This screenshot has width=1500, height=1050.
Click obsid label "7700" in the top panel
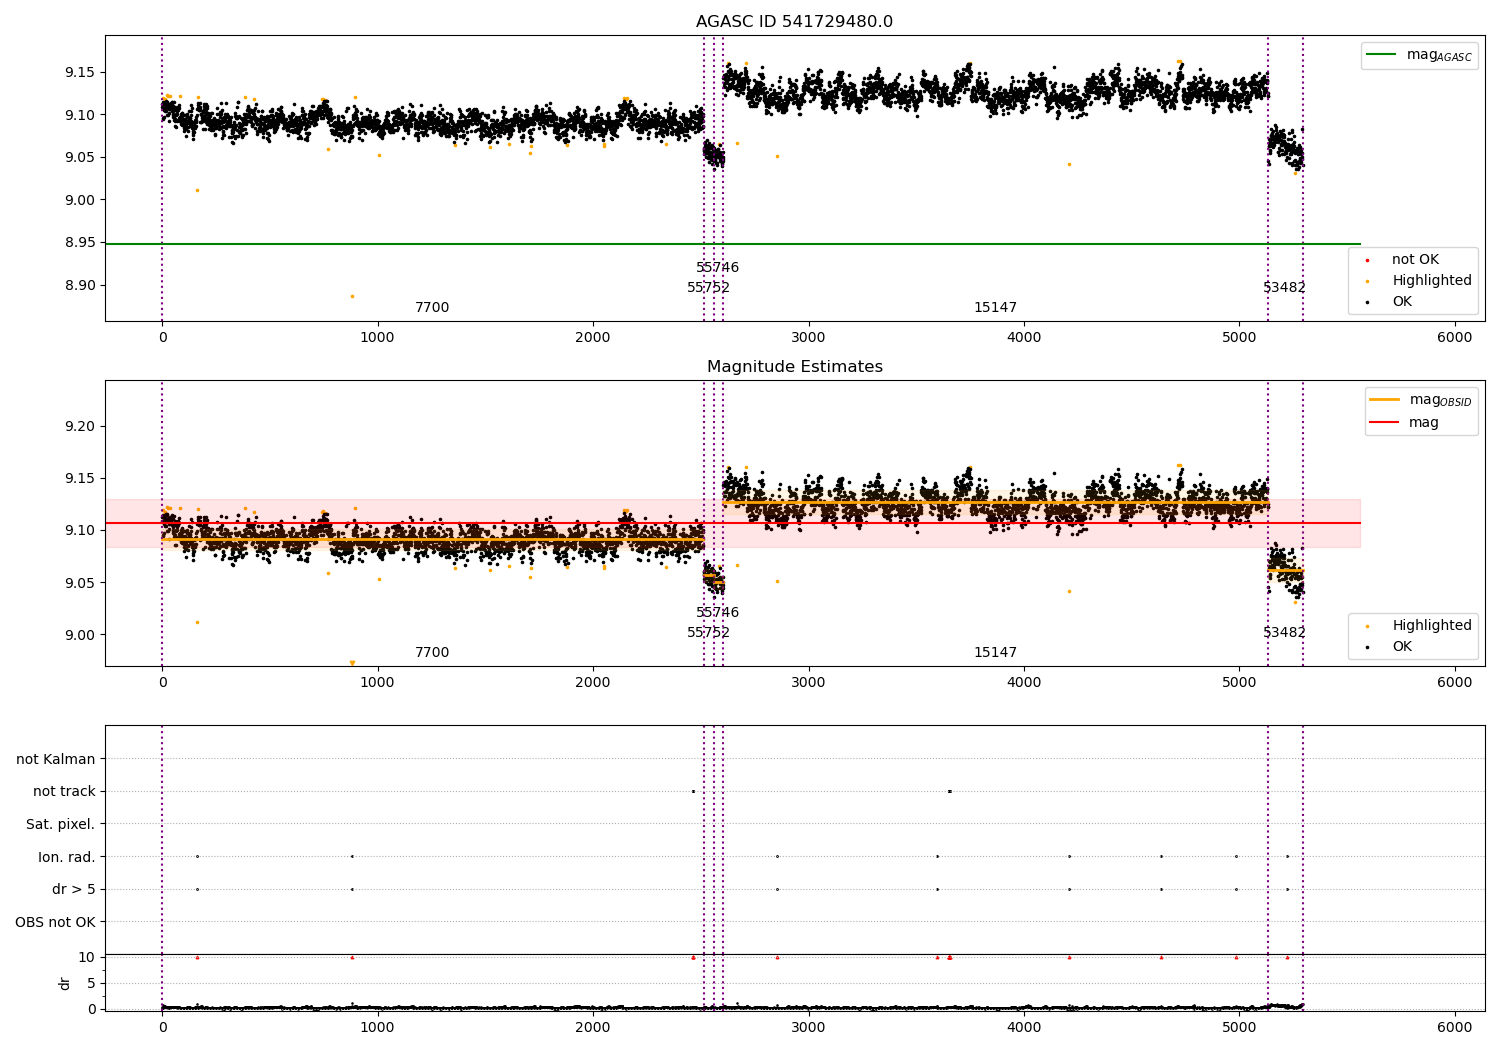(x=432, y=308)
